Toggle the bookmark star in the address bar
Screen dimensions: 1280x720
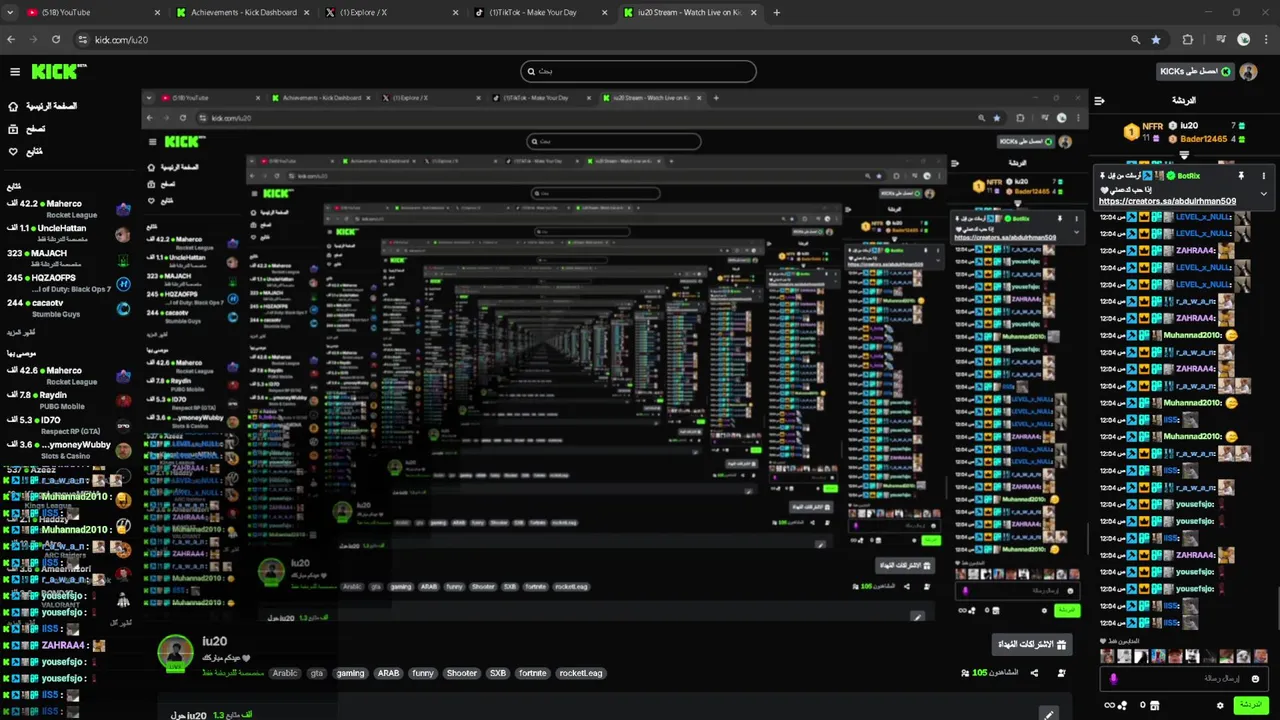coord(1156,39)
